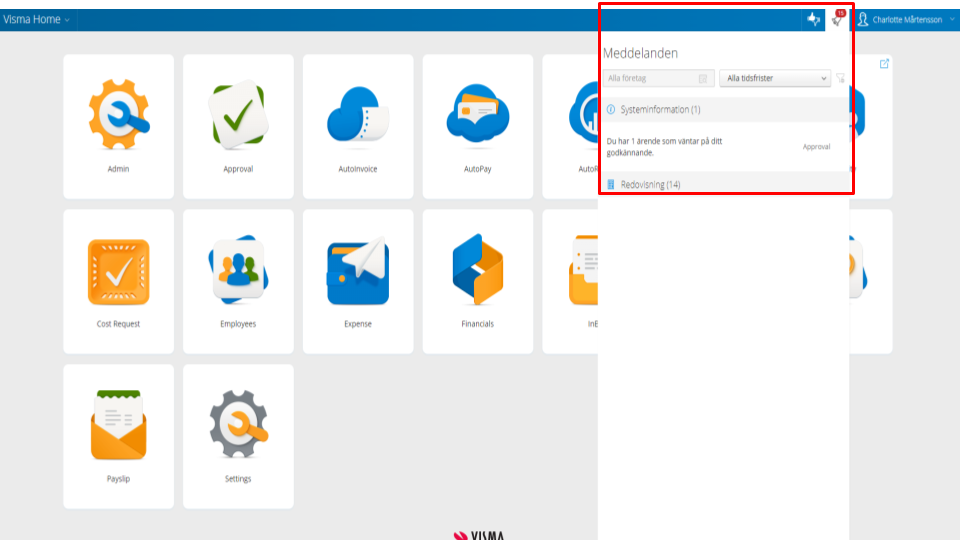This screenshot has width=960, height=540.
Task: Open the Payslip app tile
Action: pos(118,437)
